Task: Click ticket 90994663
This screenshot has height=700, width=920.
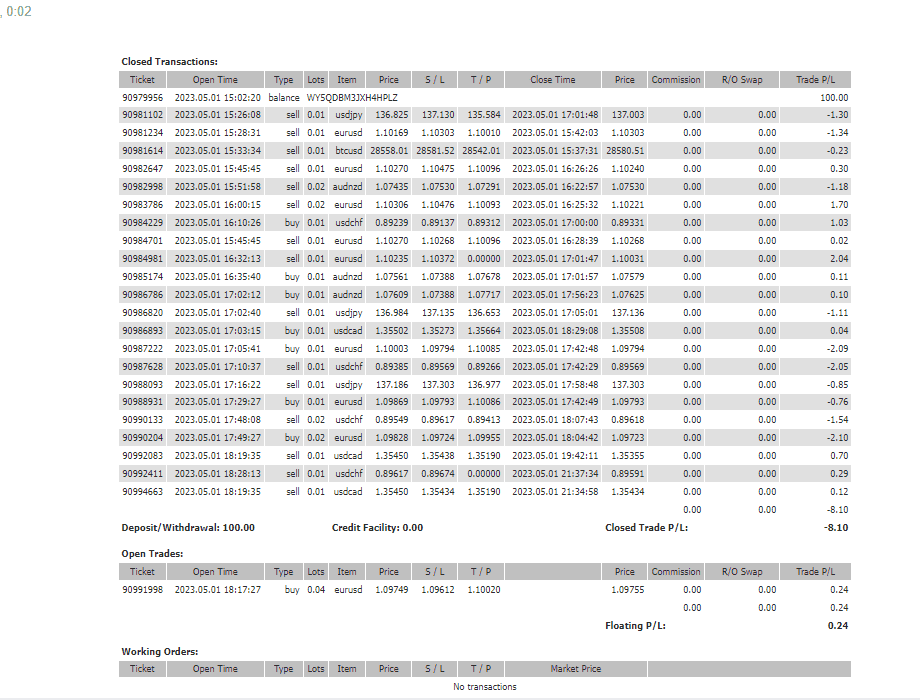Action: (143, 492)
